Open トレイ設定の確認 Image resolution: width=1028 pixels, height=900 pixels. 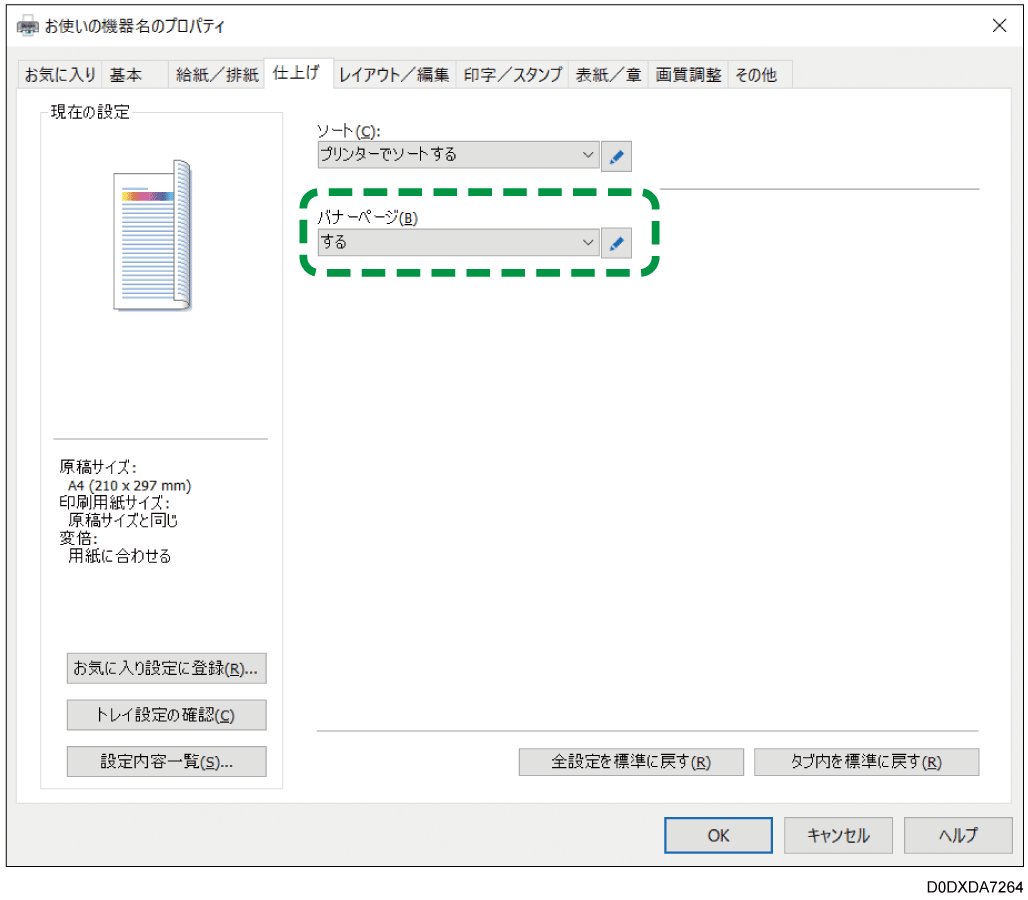point(166,715)
